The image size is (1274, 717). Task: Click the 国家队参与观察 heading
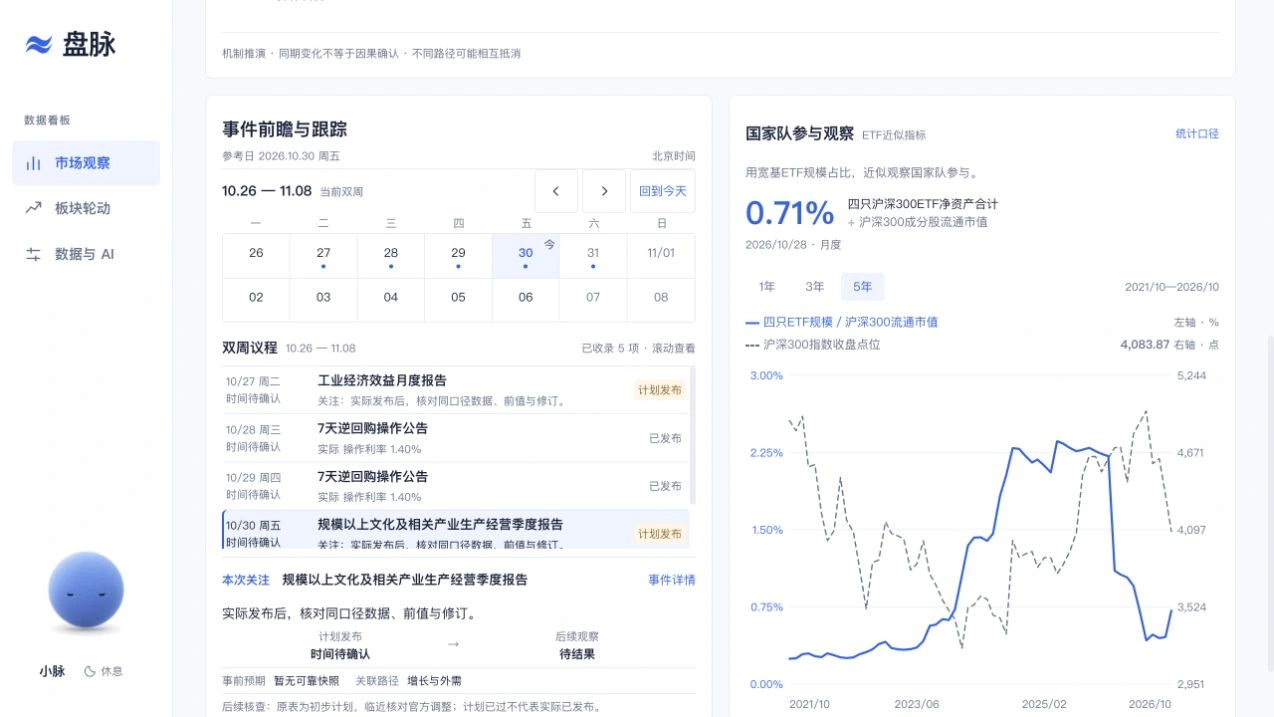coord(800,133)
